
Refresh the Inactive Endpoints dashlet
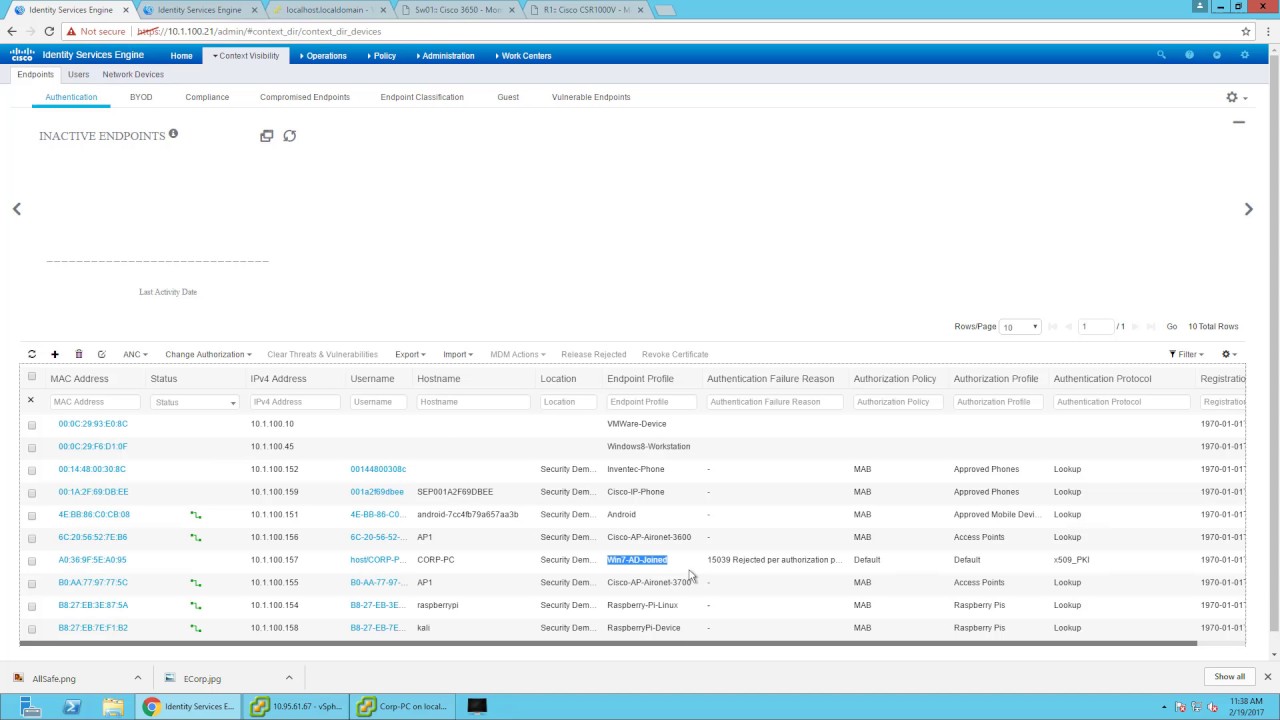pyautogui.click(x=290, y=136)
